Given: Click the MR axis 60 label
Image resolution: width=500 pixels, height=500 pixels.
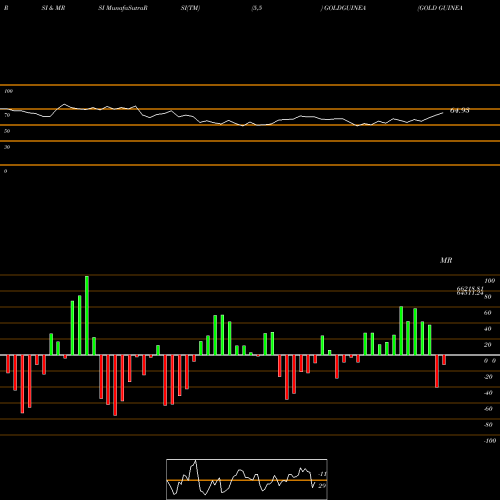Looking at the screenshot, I should 488,313.
